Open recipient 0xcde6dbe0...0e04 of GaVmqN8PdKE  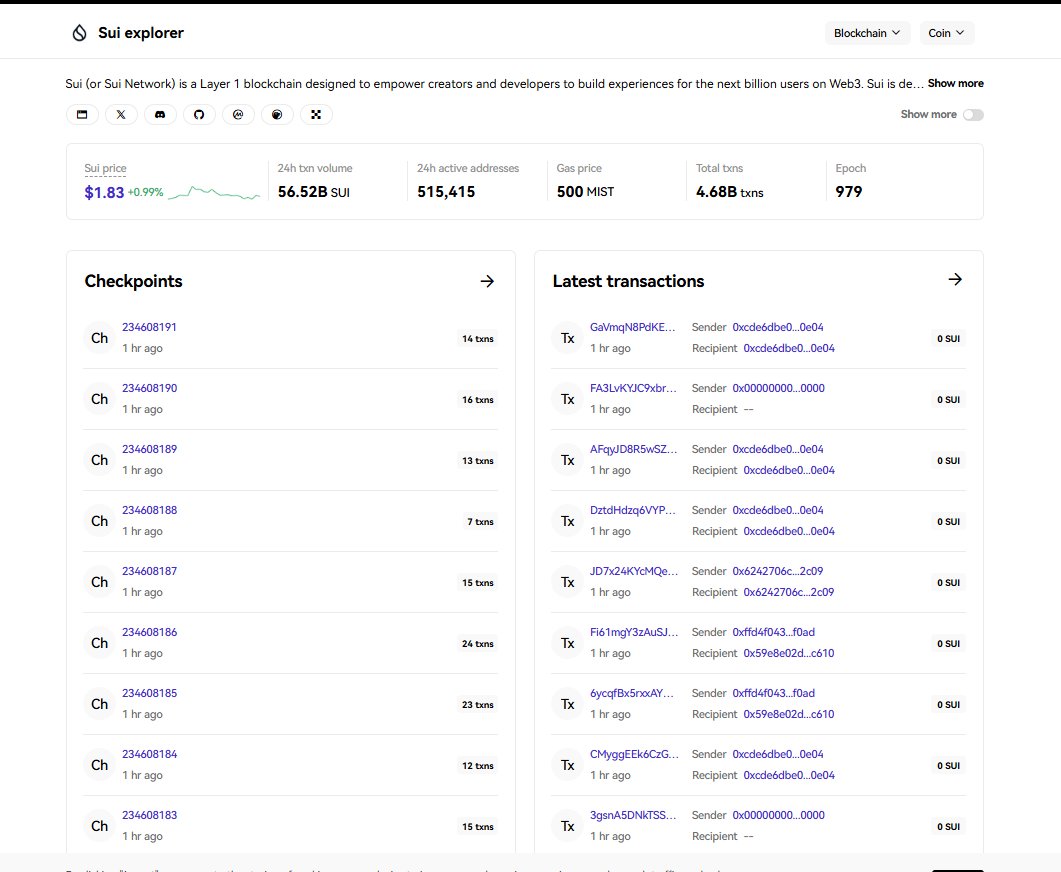tap(789, 348)
